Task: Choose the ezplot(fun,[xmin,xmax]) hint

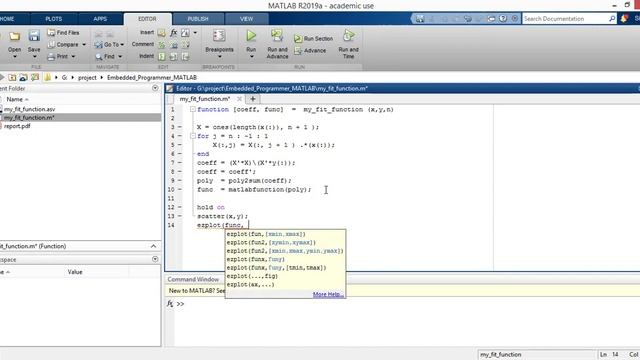Action: click(266, 234)
